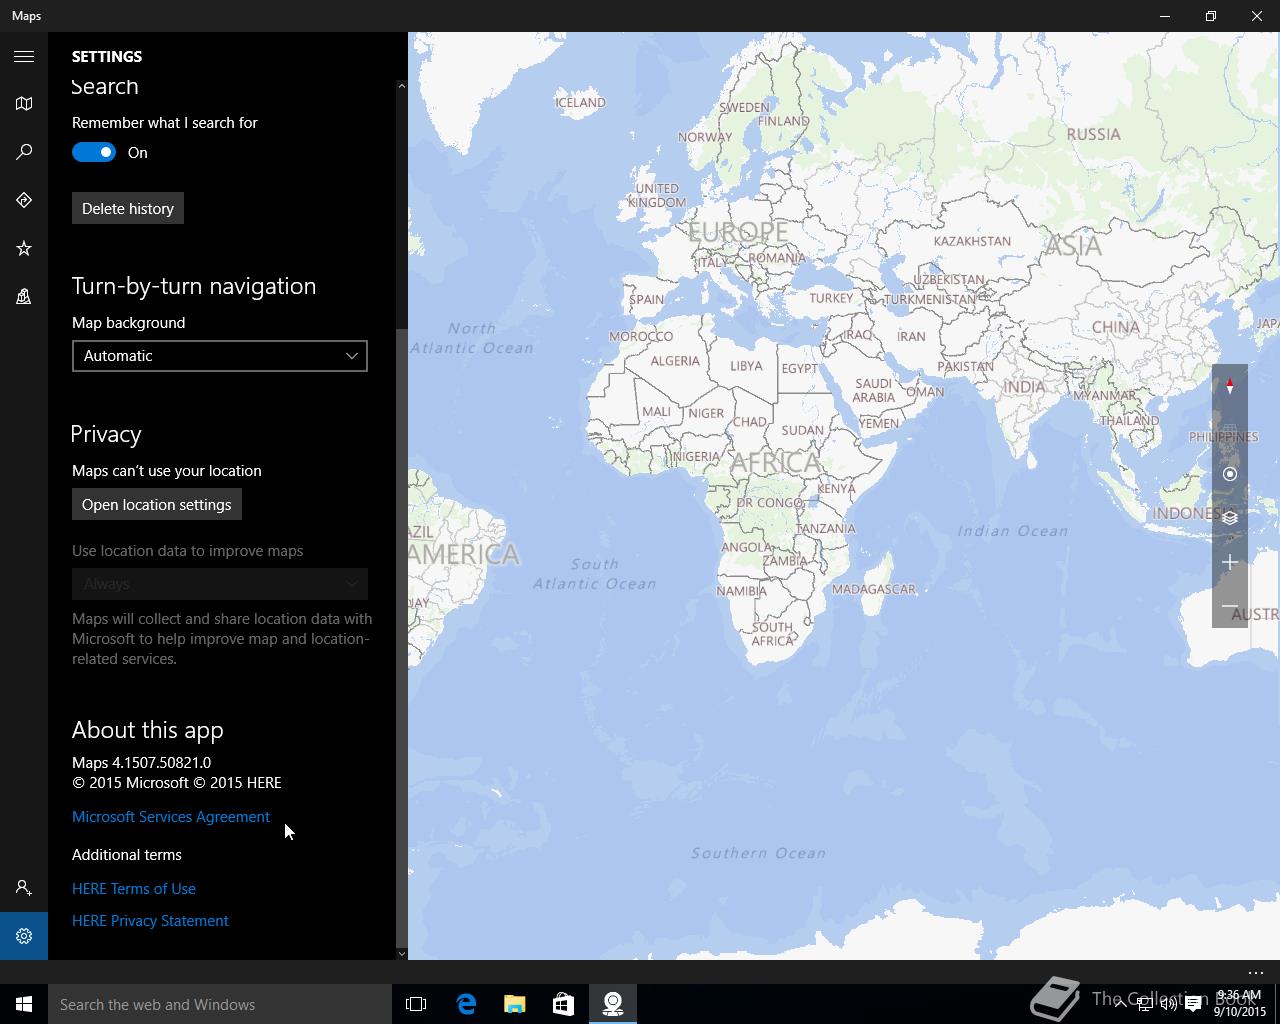
Task: Open Favorites star icon
Action: [24, 248]
